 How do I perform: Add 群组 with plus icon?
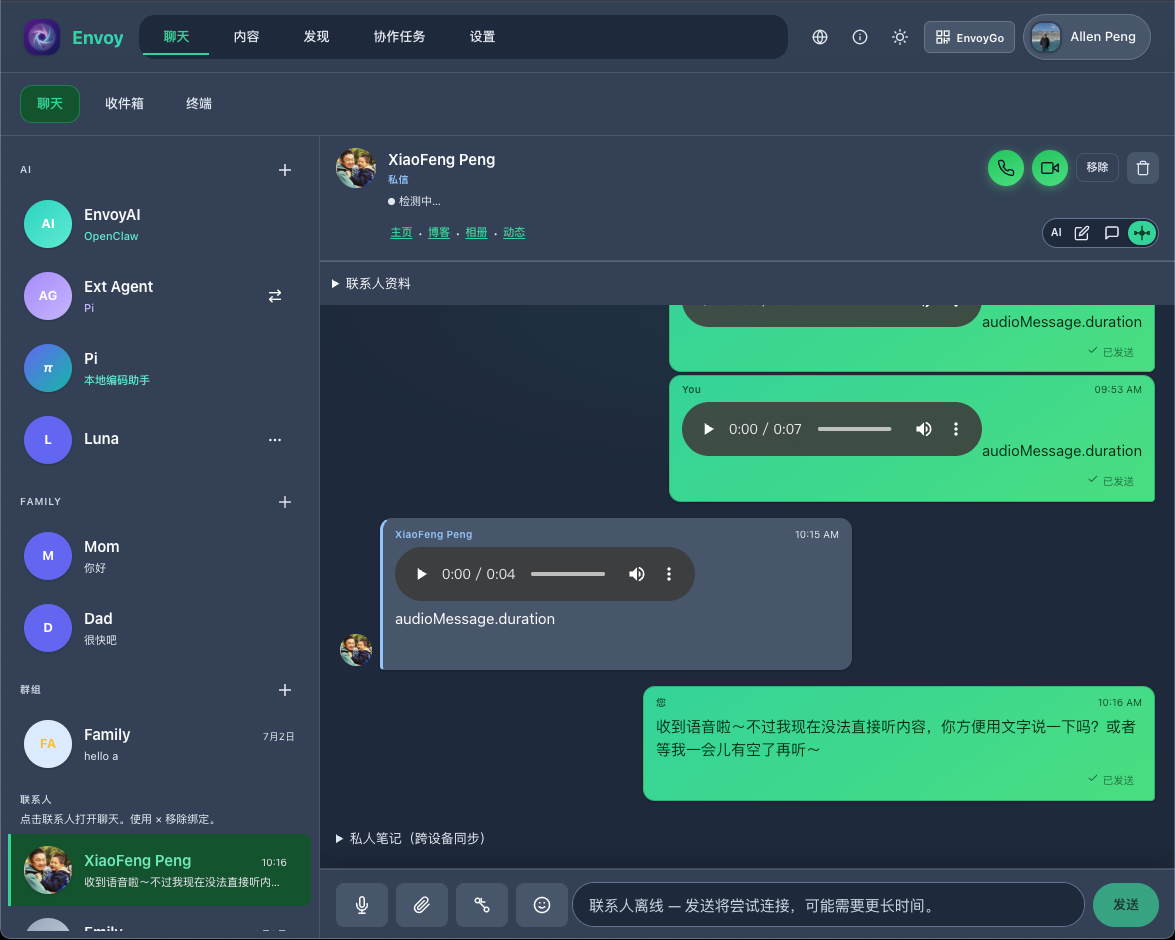285,690
